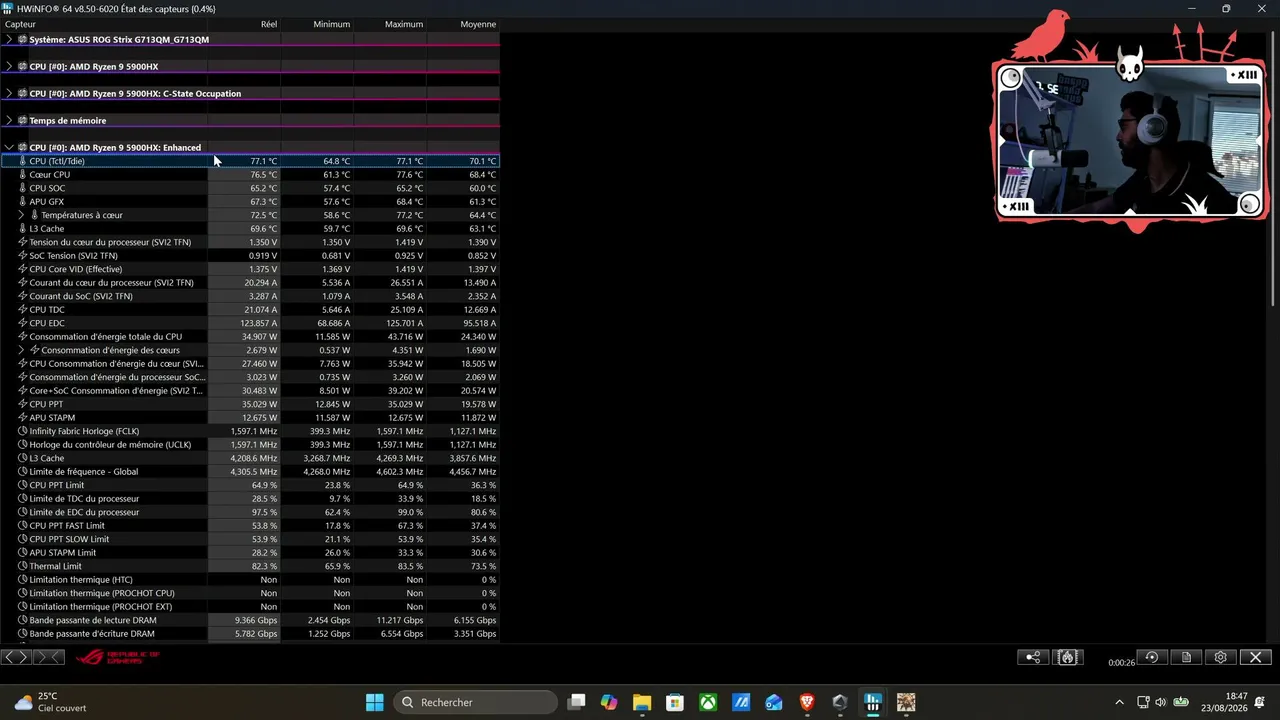Click the network icon in system tray

(x=1143, y=702)
